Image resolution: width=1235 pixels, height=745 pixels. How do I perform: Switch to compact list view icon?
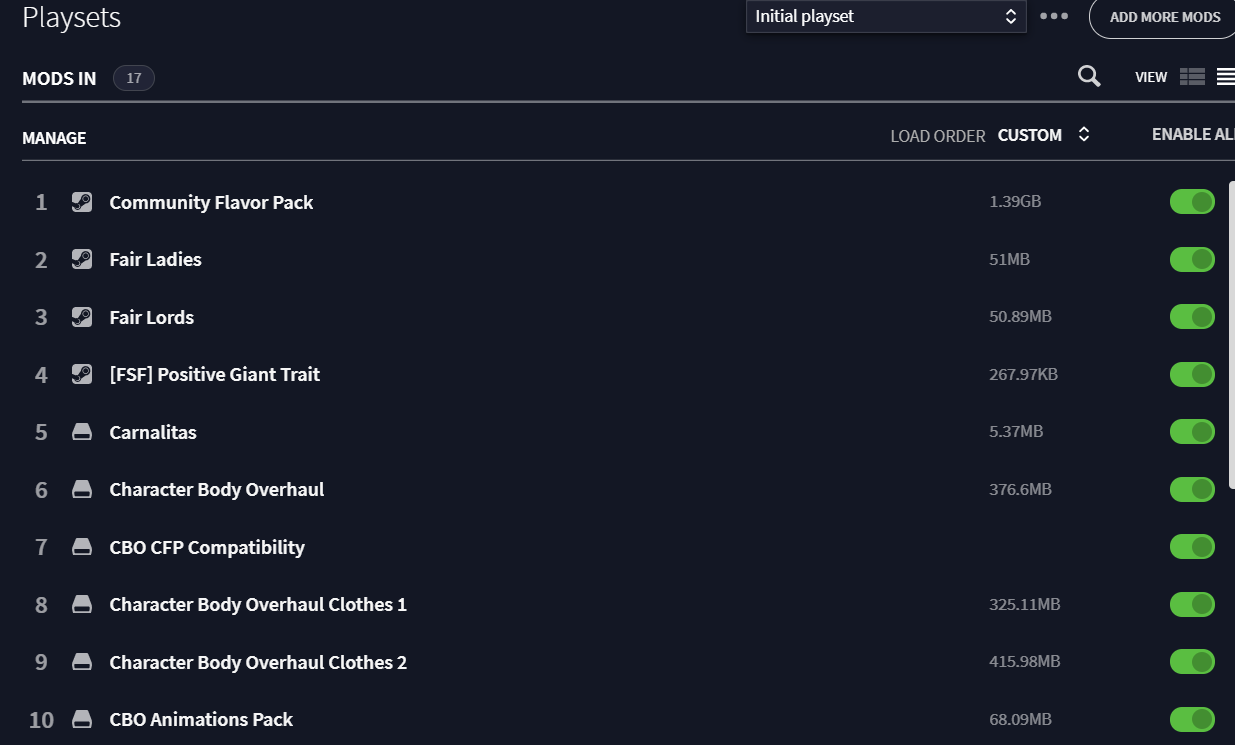1226,77
